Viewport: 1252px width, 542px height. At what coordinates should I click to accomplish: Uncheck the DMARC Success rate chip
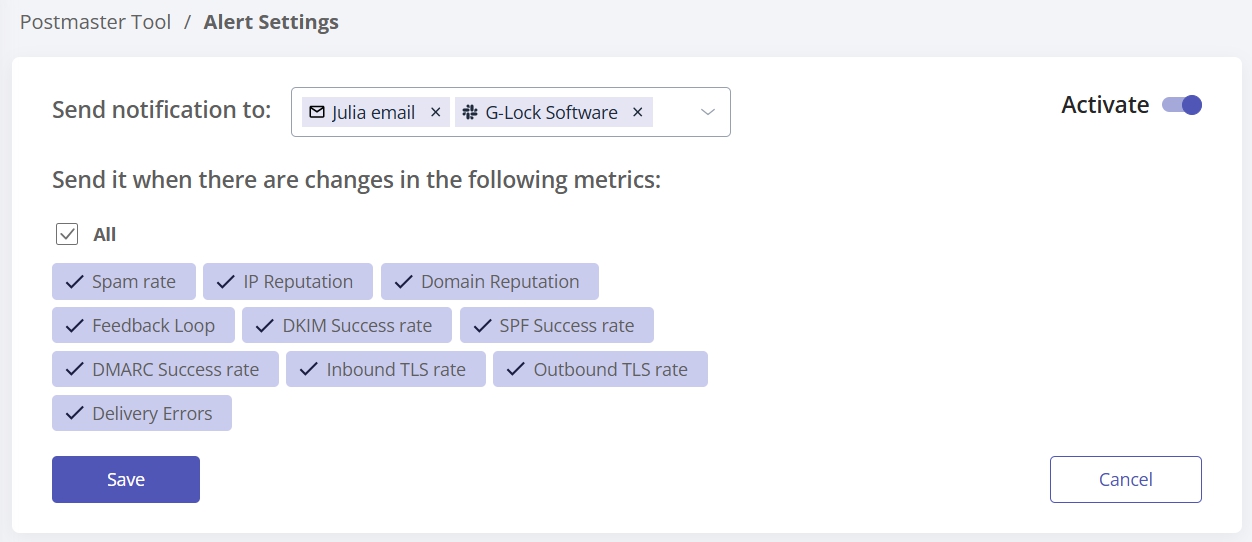click(165, 370)
